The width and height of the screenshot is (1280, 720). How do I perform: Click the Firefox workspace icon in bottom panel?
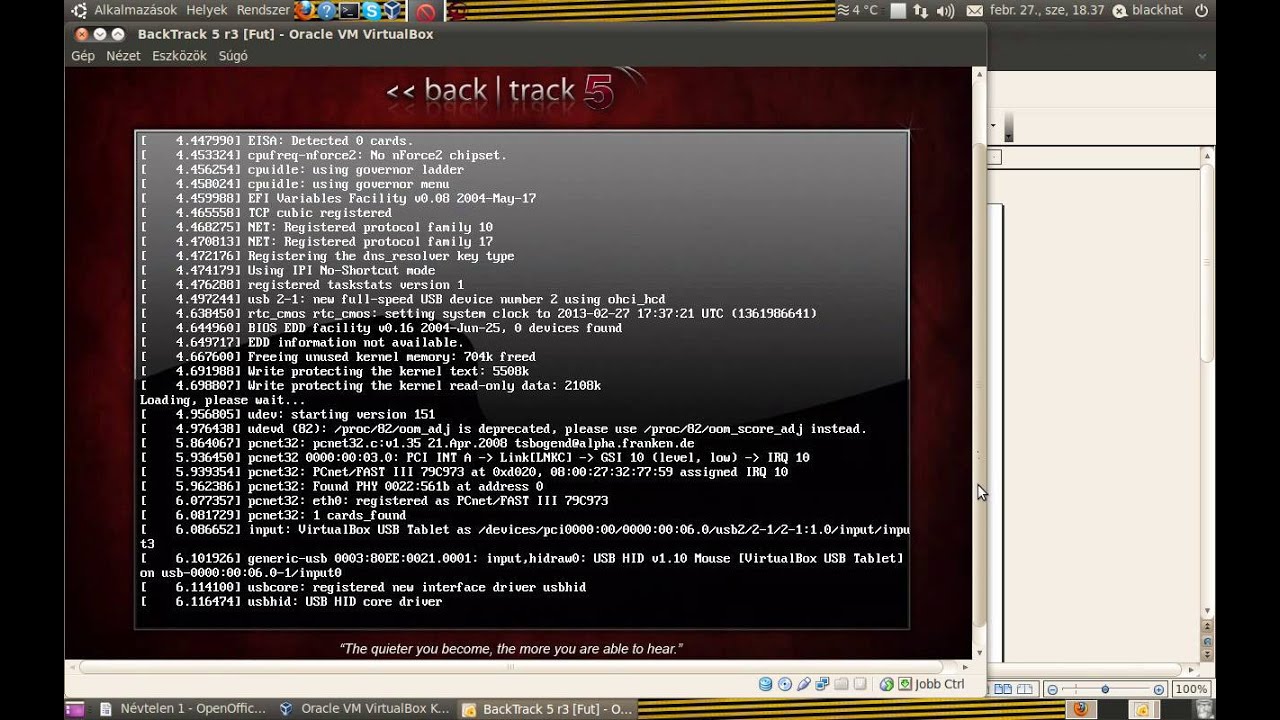click(x=1080, y=709)
